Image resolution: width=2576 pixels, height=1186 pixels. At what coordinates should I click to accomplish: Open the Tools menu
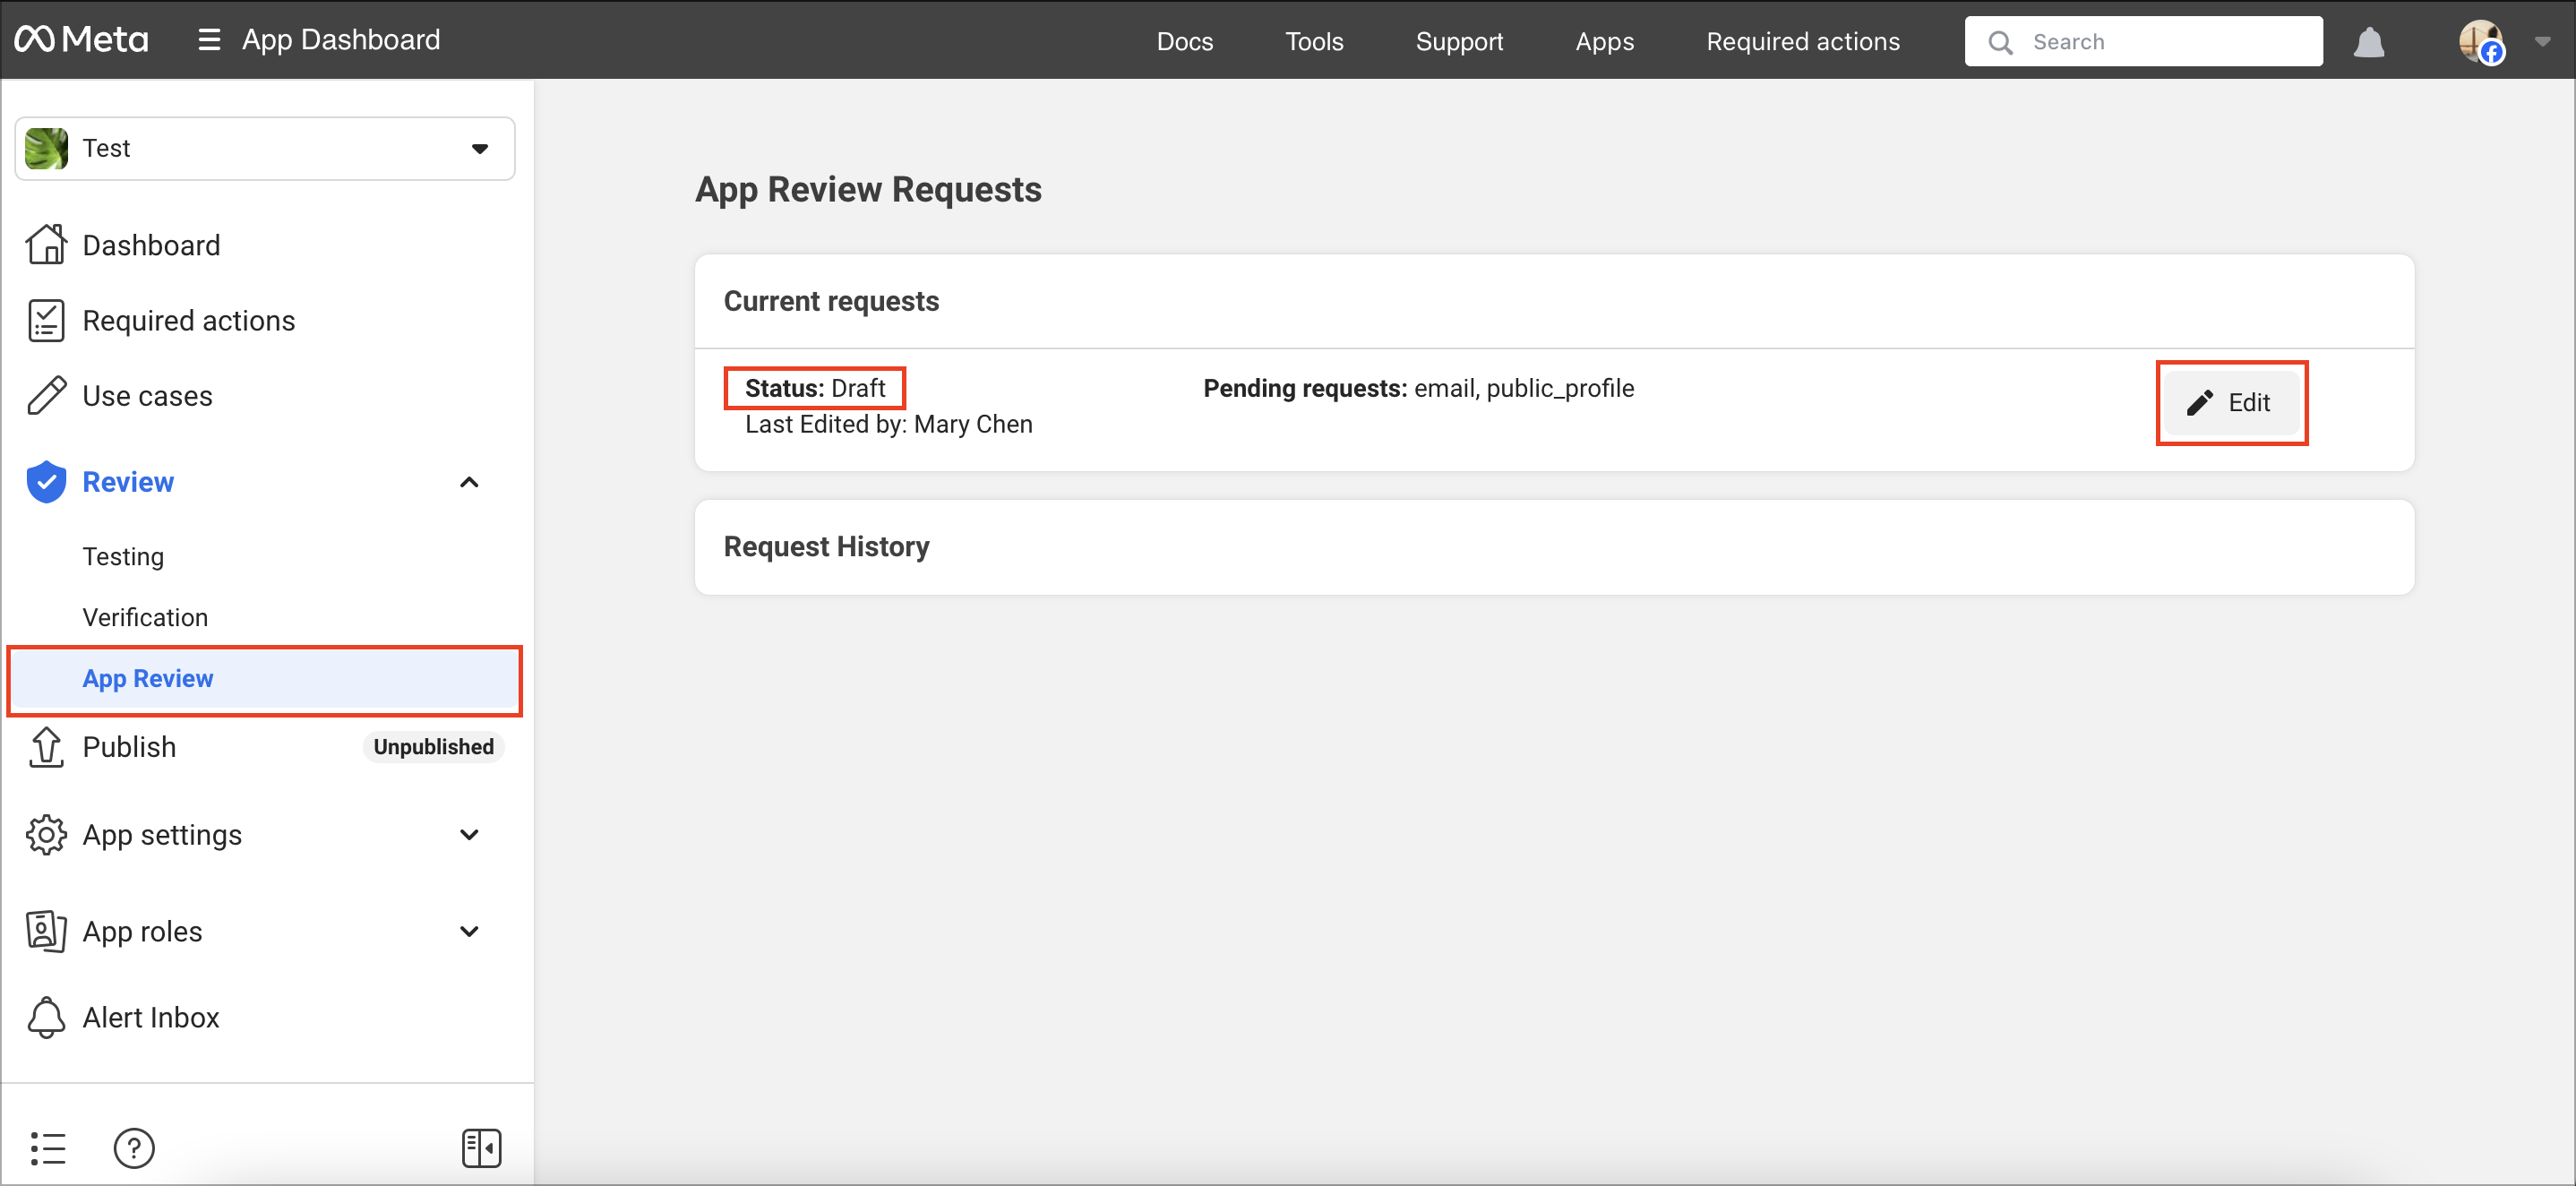point(1313,41)
